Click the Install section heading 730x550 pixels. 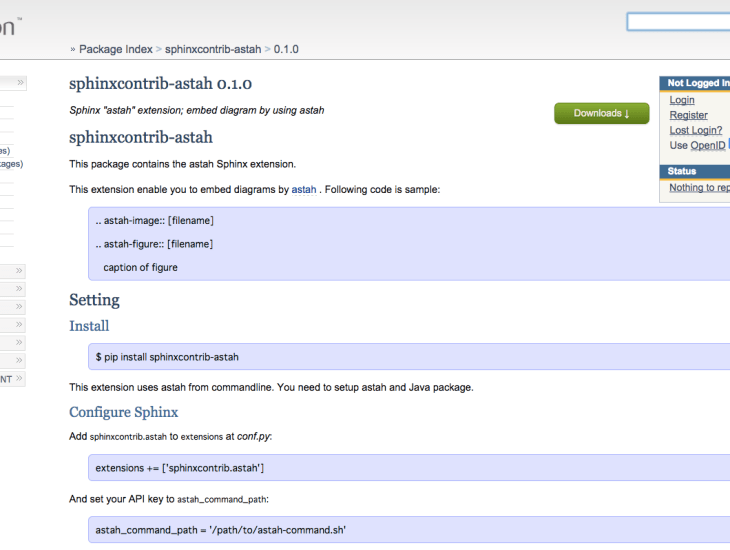coord(89,326)
